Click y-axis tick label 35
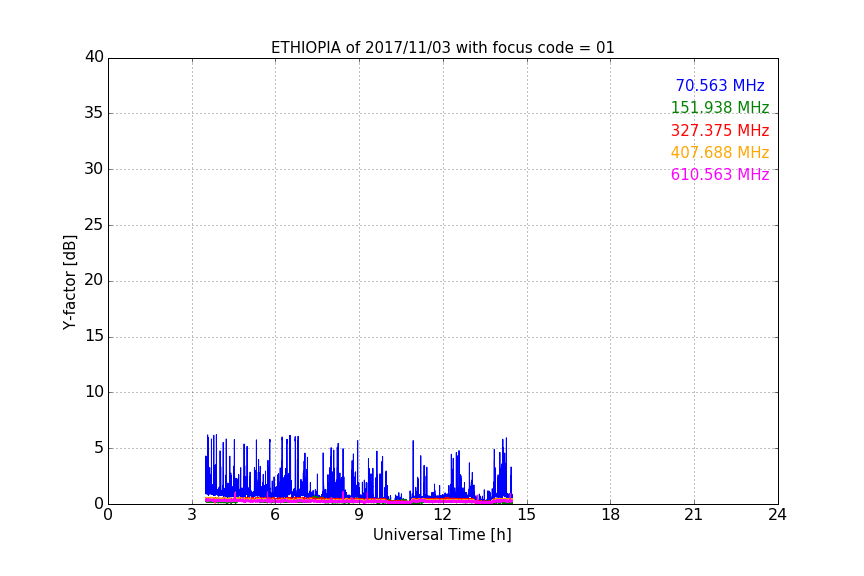The image size is (864, 576). [94, 113]
